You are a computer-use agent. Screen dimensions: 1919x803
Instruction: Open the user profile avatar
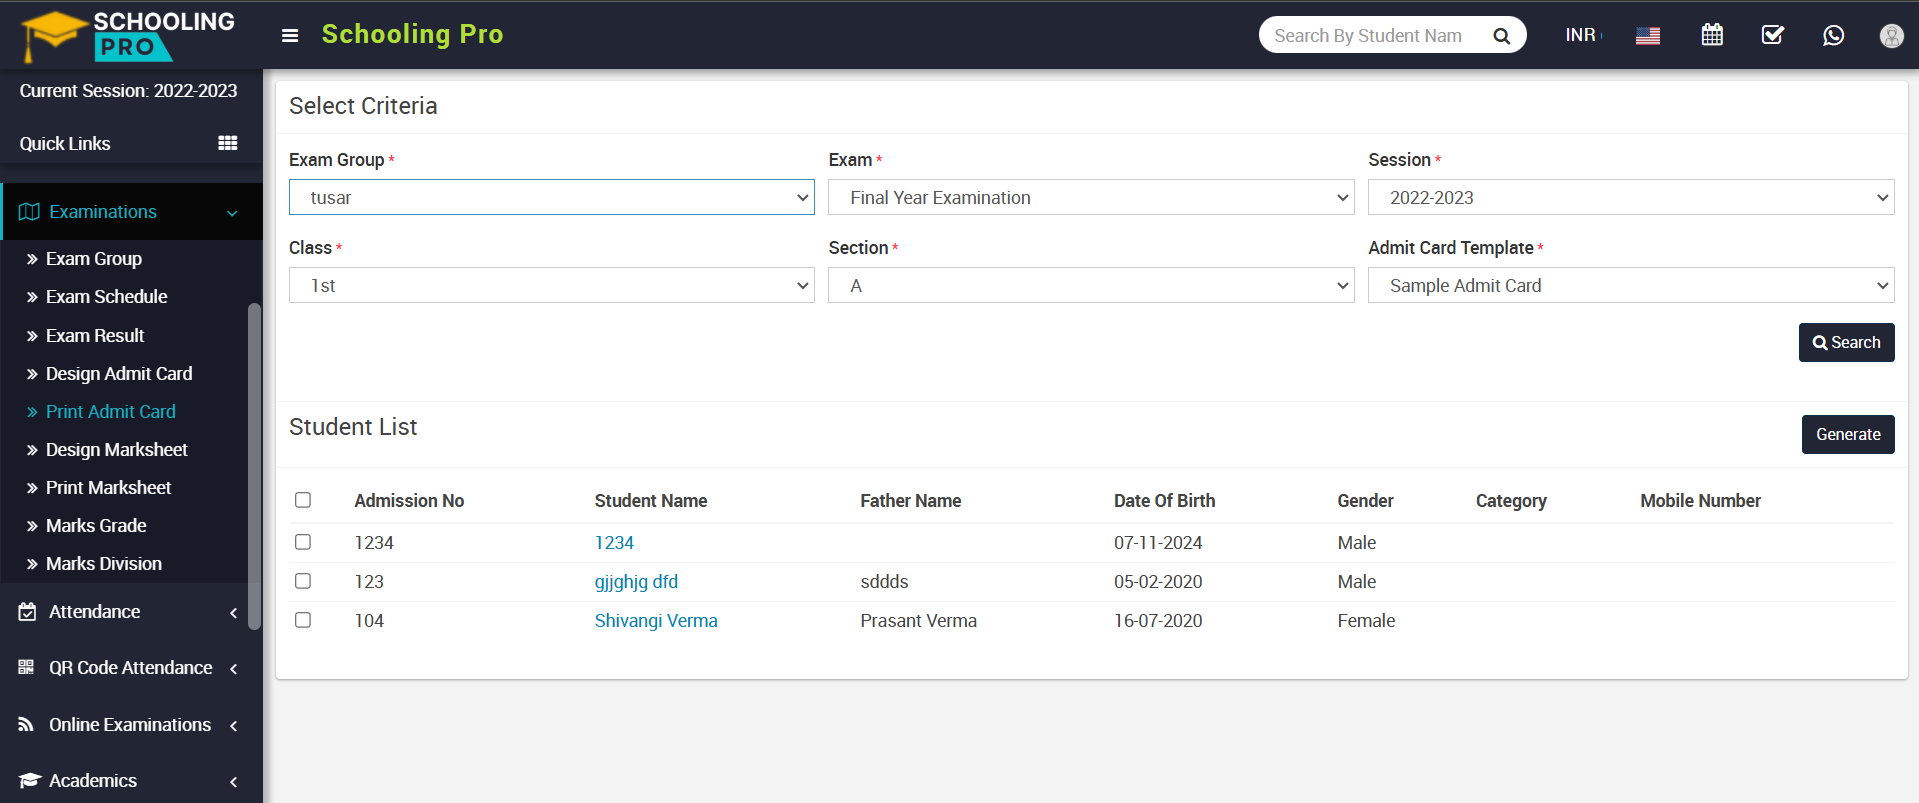(1891, 36)
